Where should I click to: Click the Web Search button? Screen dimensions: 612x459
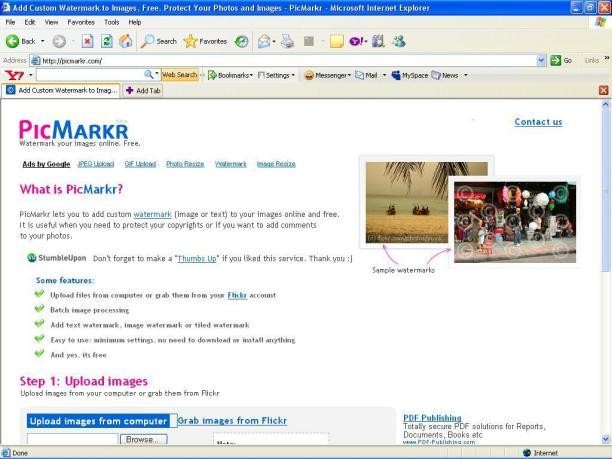(180, 75)
